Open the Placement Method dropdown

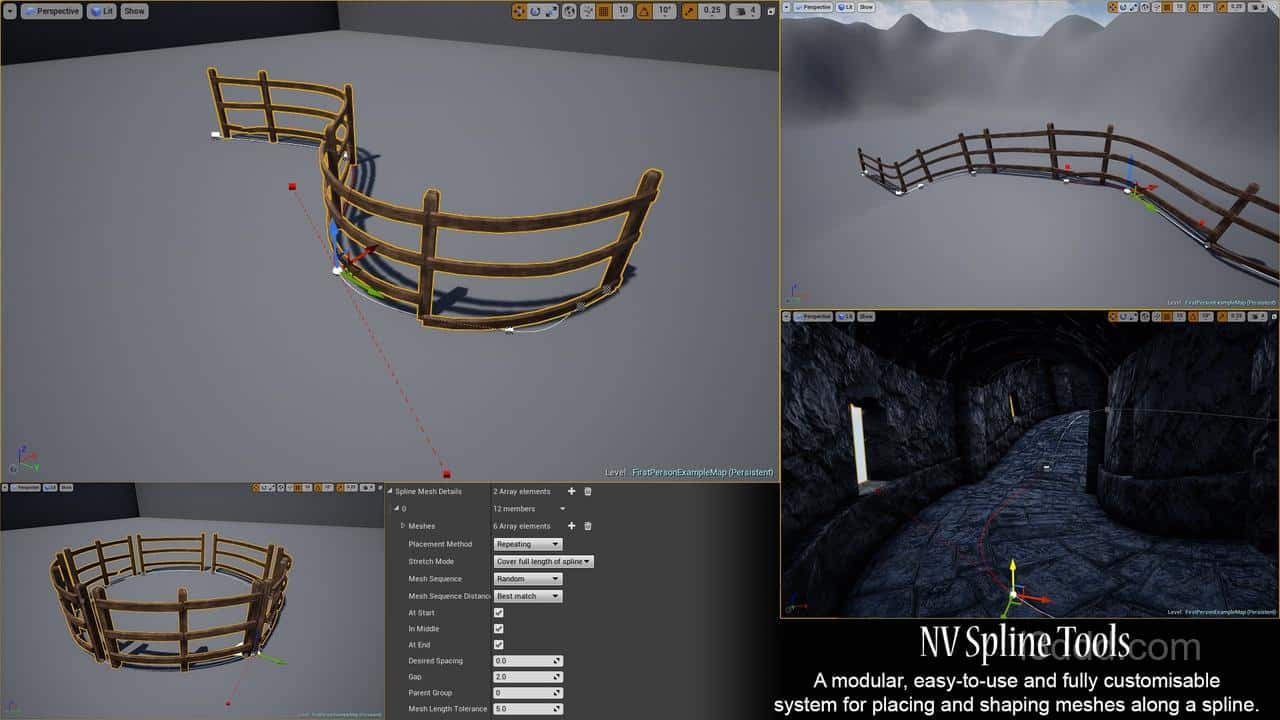(x=527, y=544)
